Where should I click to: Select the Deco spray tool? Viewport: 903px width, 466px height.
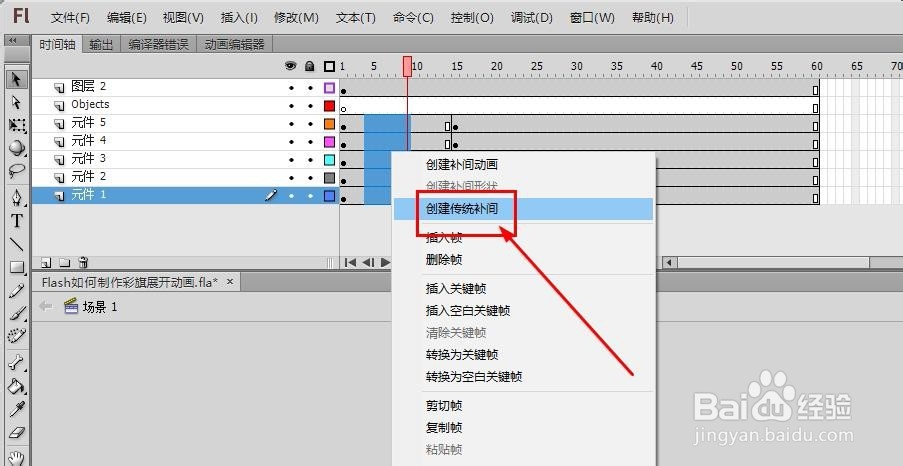tap(17, 335)
